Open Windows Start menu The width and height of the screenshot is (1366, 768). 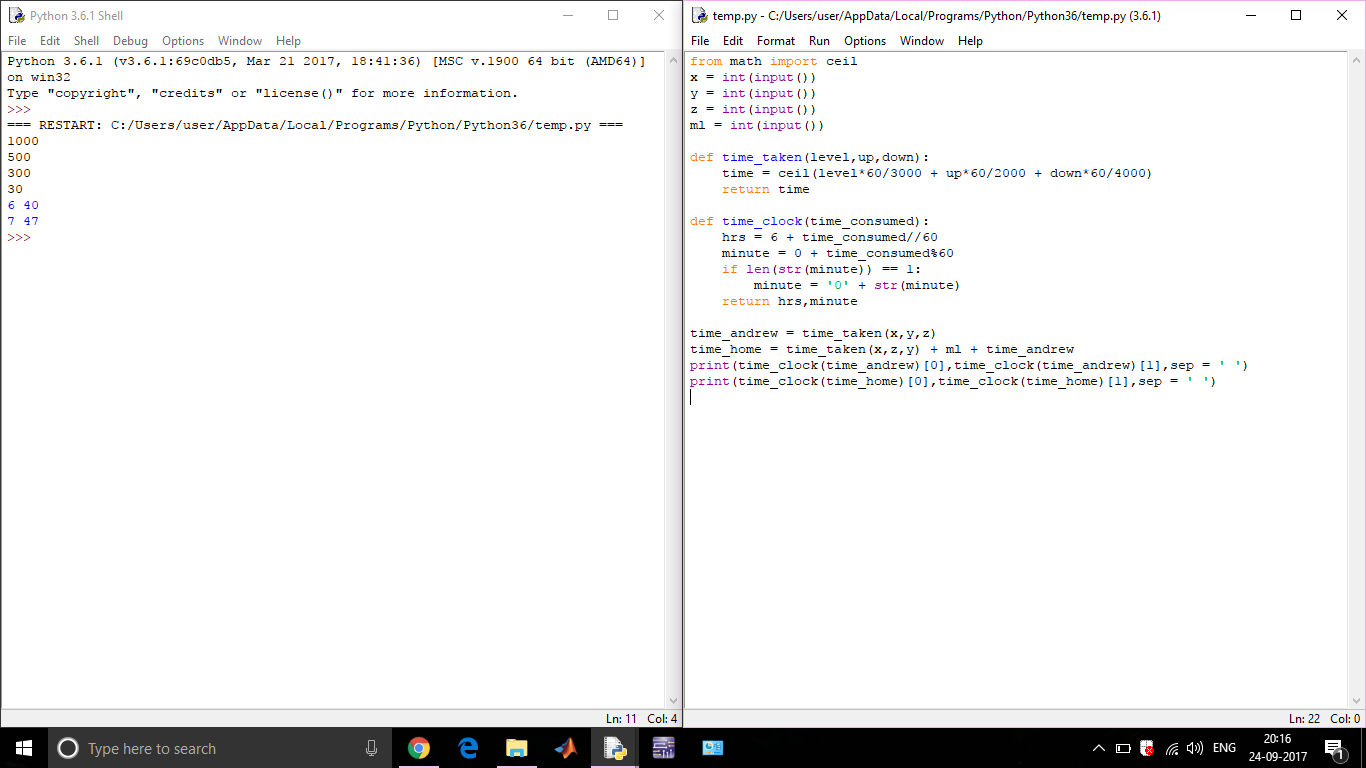click(24, 748)
